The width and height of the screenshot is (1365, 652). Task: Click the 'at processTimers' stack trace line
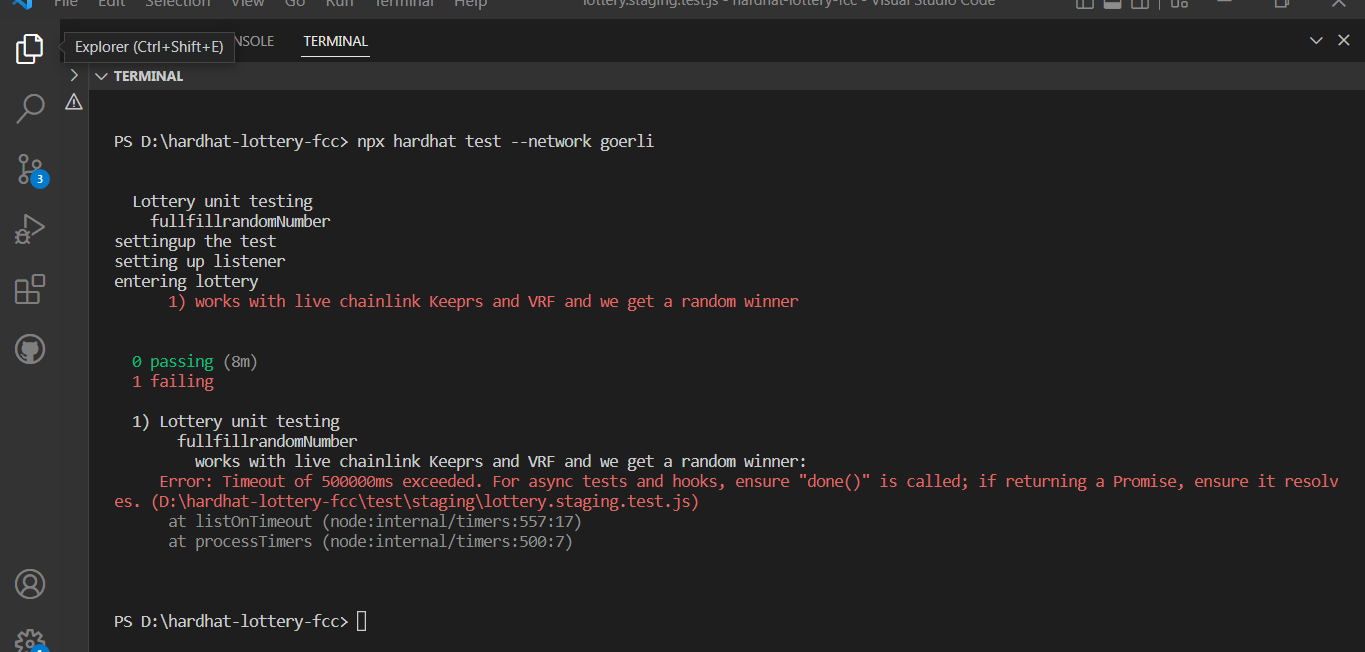[x=371, y=542]
